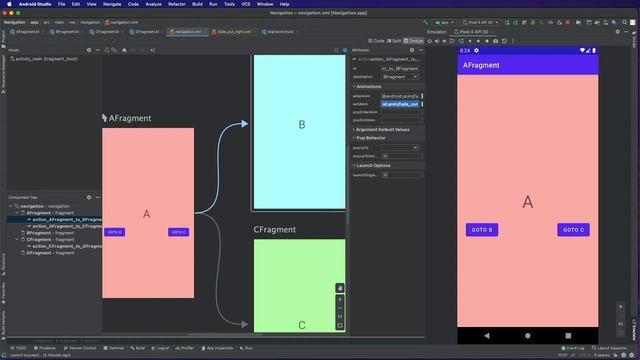Tap the Android home circle on emulator

coord(528,336)
